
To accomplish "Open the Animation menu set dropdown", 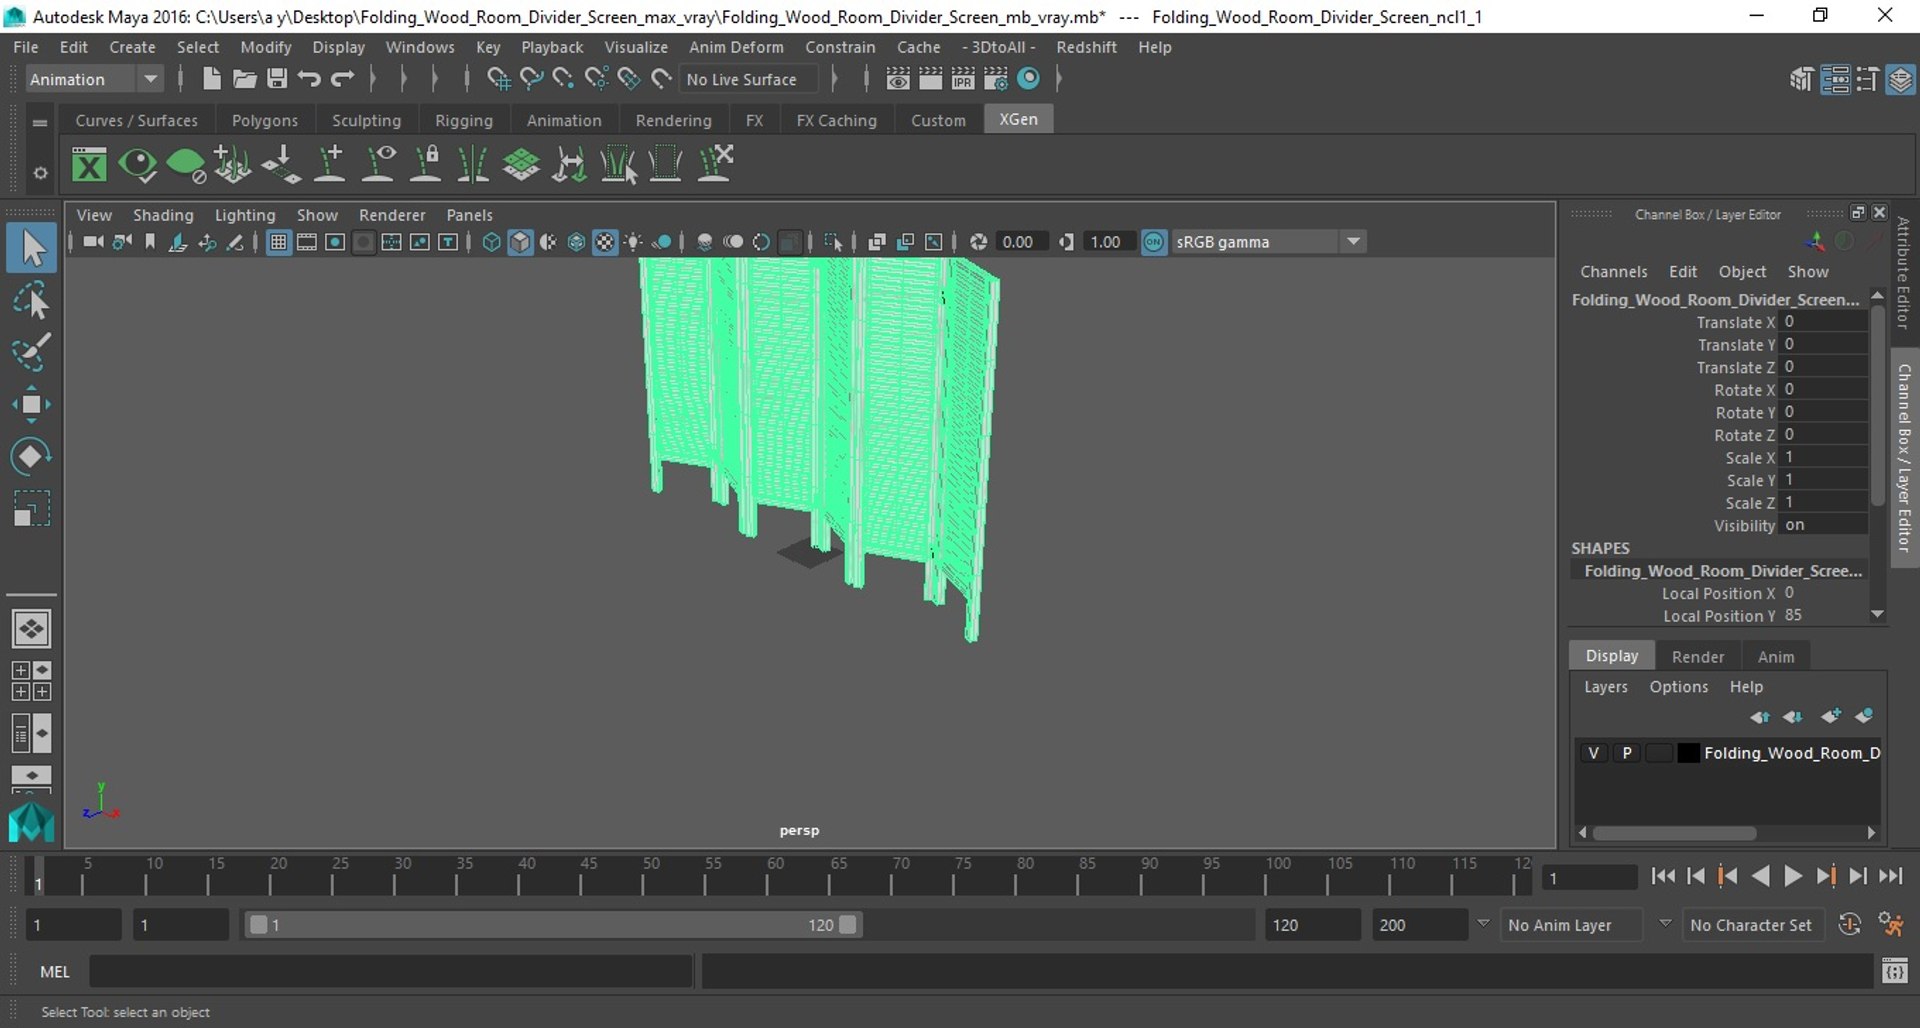I will click(93, 79).
